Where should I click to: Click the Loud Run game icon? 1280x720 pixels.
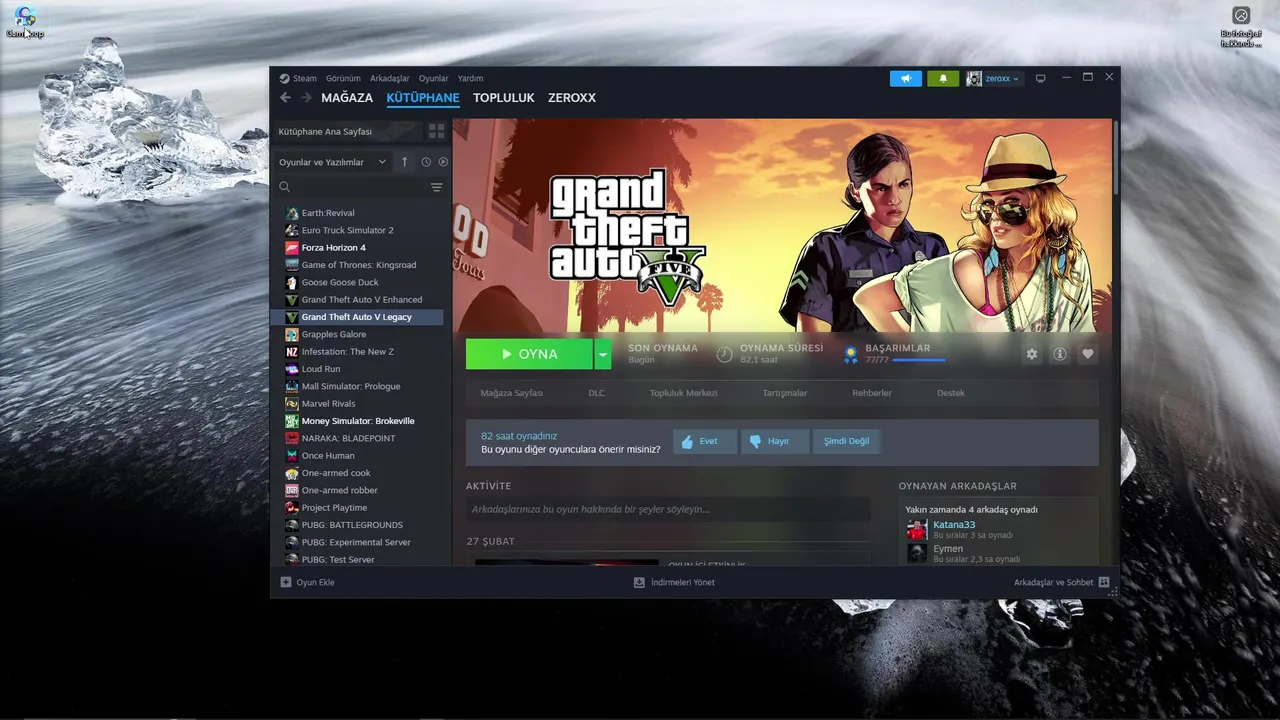(292, 369)
